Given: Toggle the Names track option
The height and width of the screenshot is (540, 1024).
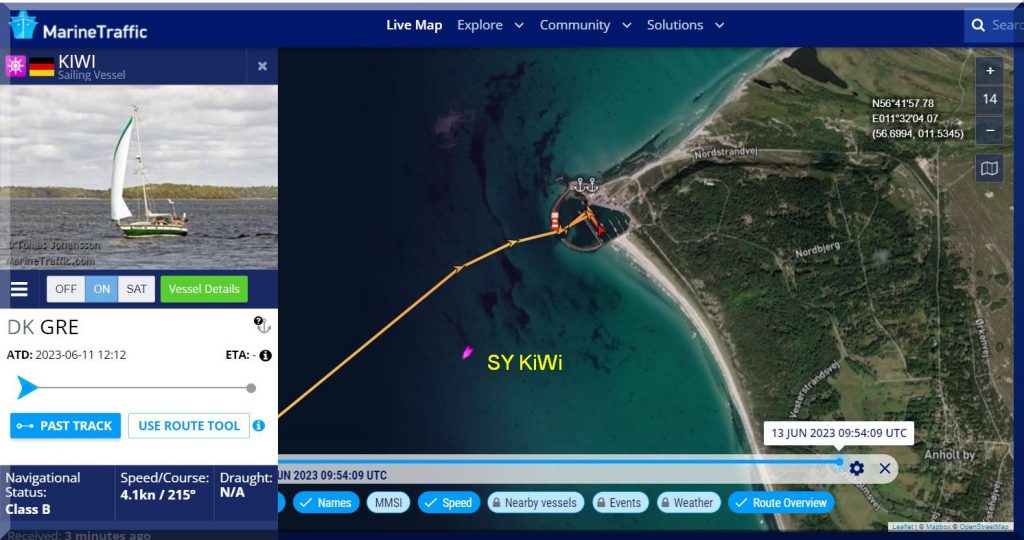Looking at the screenshot, I should click(325, 503).
